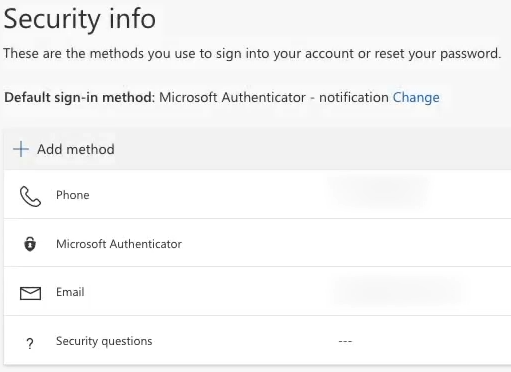Open the Security questions entry
The height and width of the screenshot is (372, 511).
[x=257, y=340]
